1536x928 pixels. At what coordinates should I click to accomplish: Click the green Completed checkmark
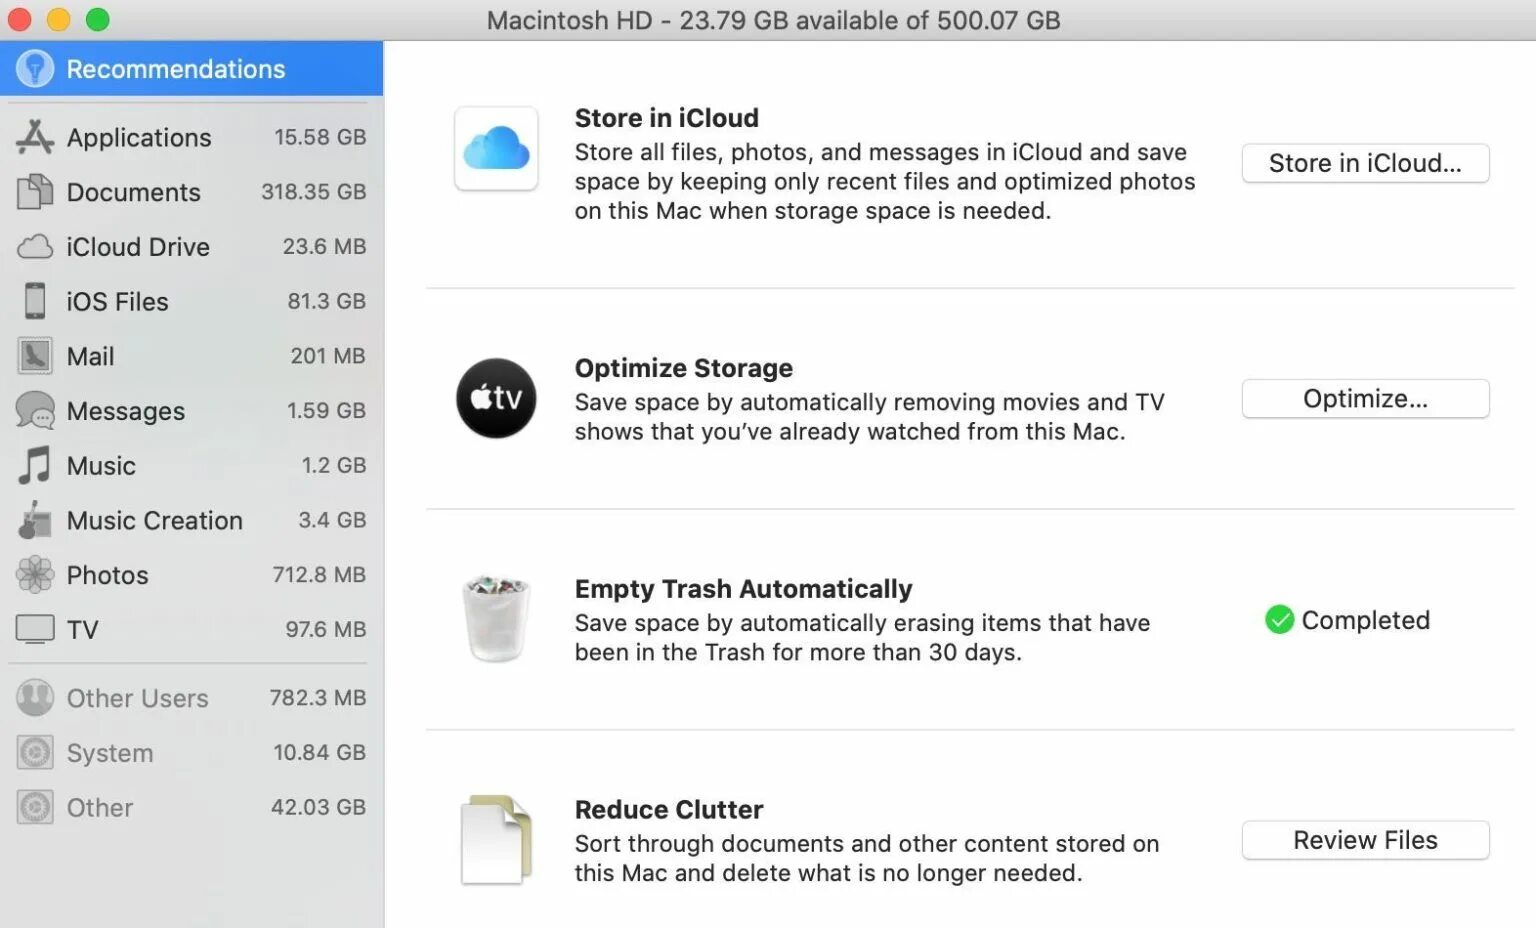tap(1279, 620)
